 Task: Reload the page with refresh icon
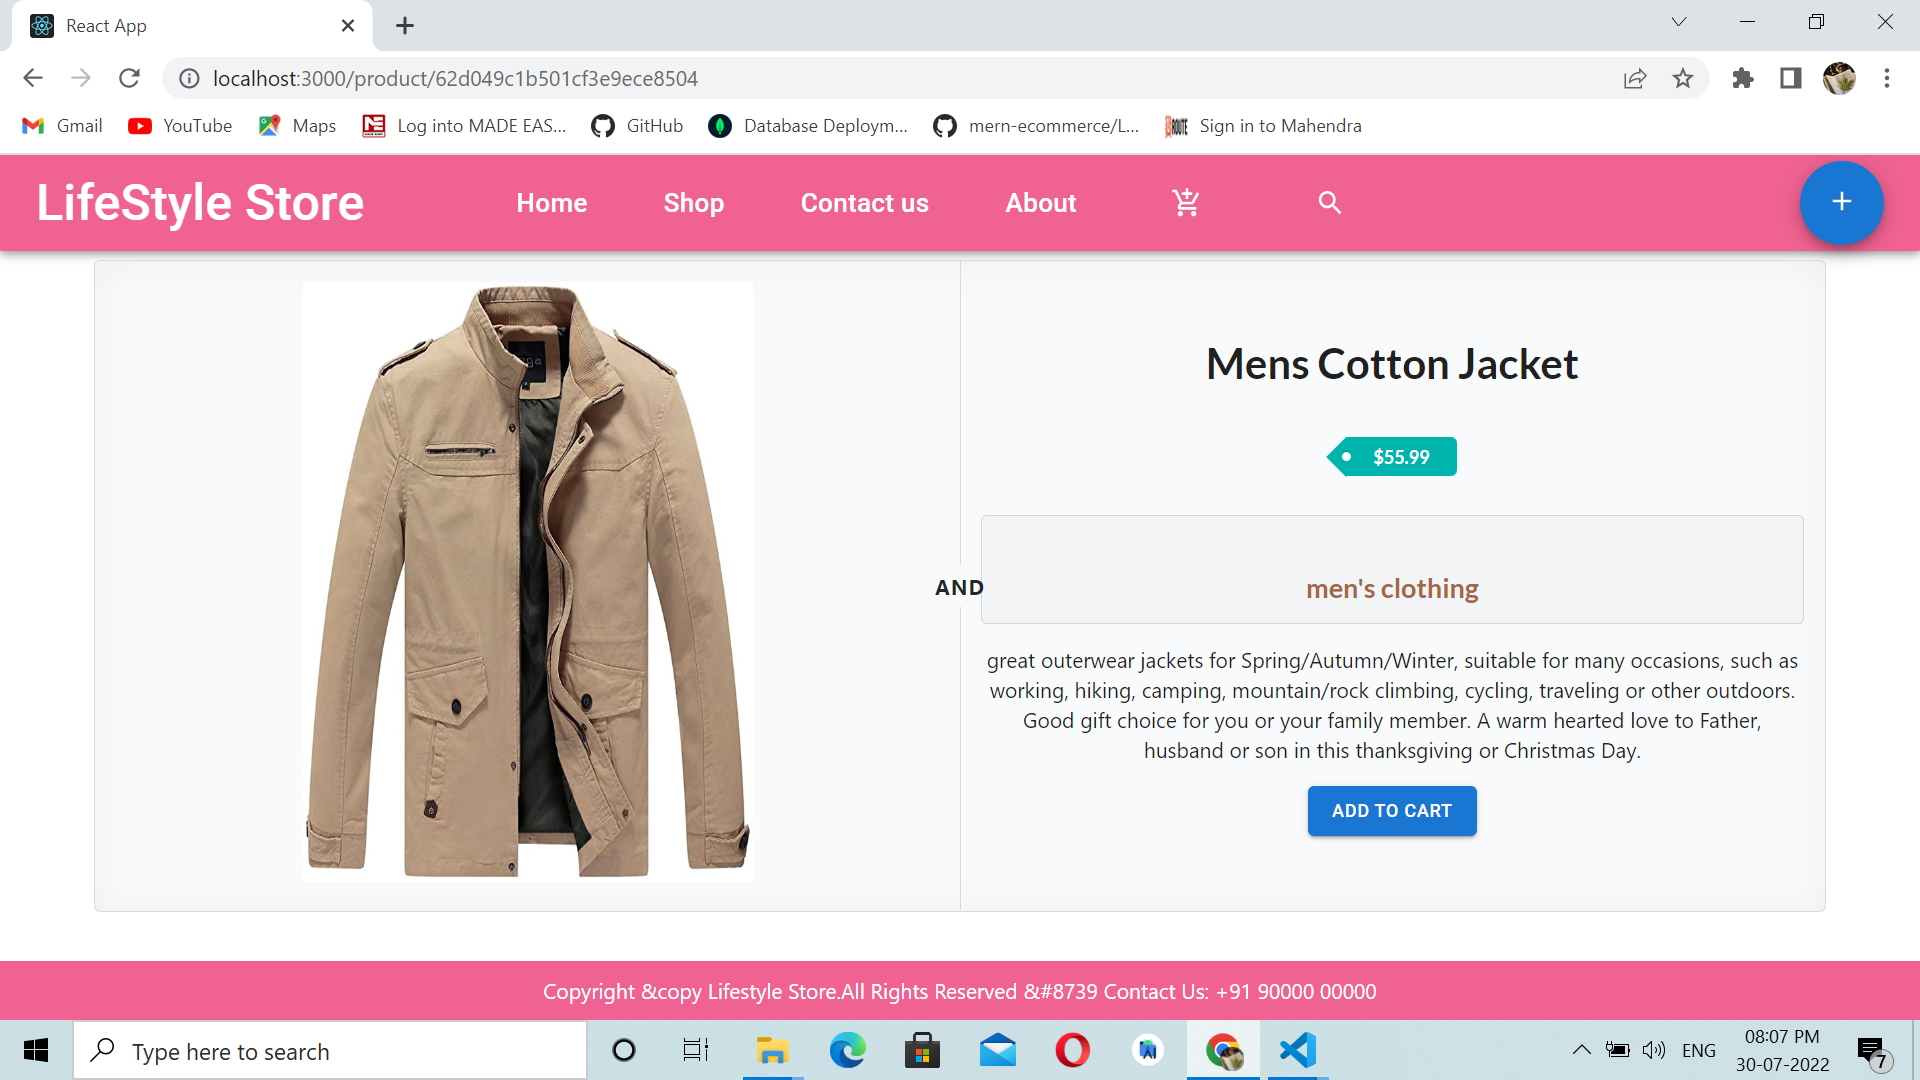[129, 78]
